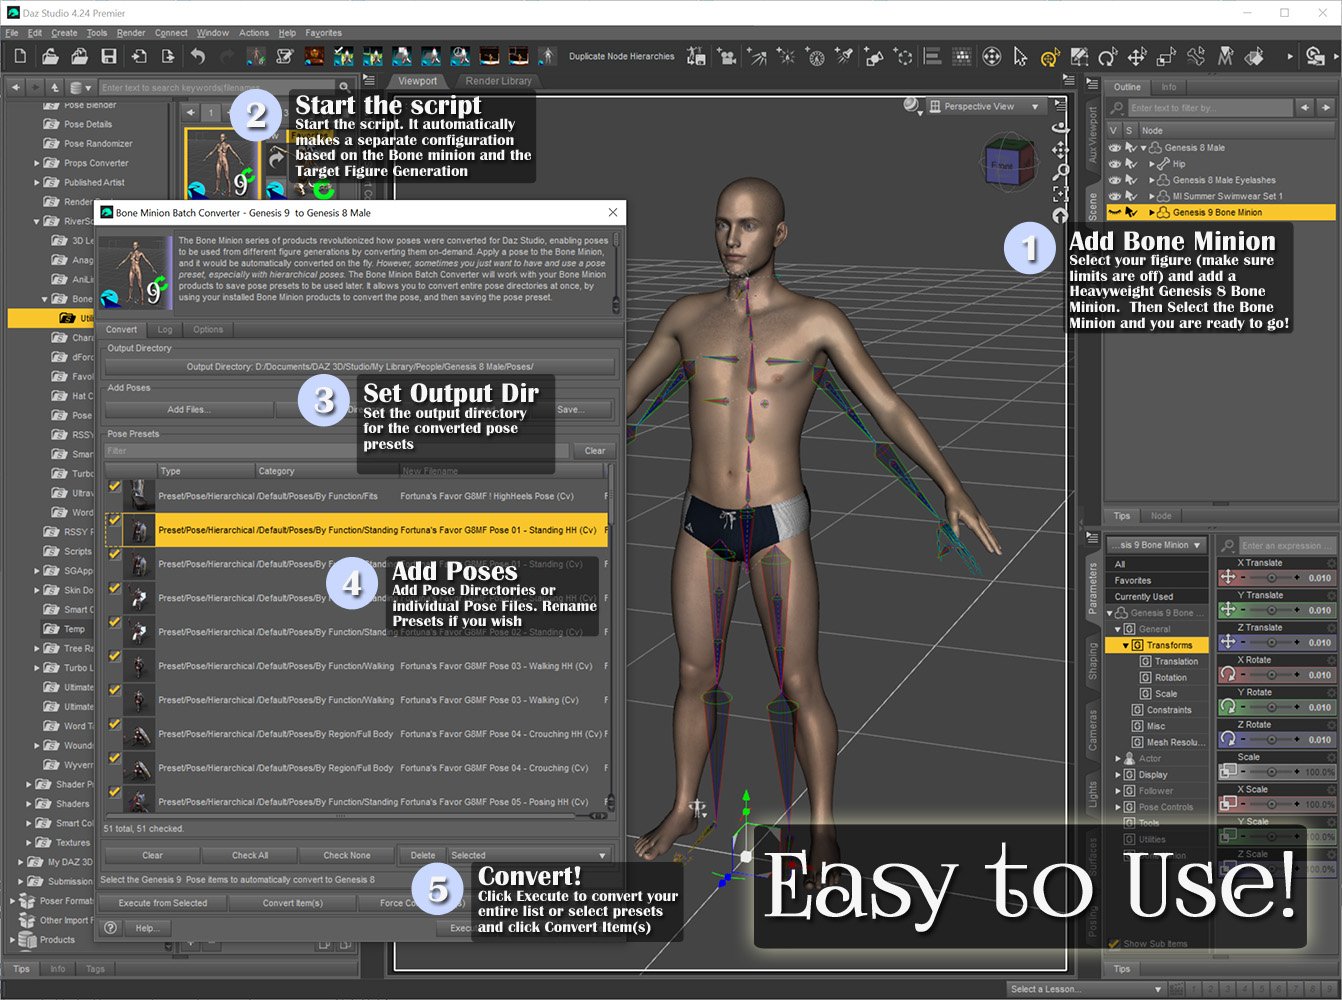Click the Open file folder icon
The image size is (1342, 1000).
pyautogui.click(x=49, y=57)
